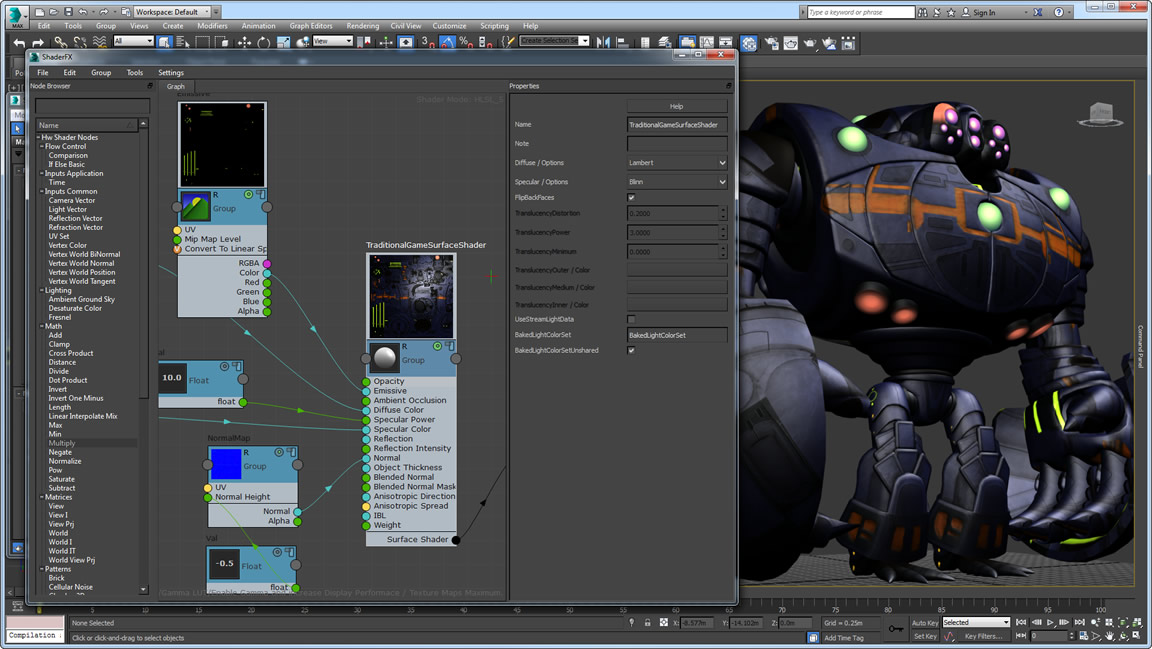Collapse the Math category in Node Browser

42,326
